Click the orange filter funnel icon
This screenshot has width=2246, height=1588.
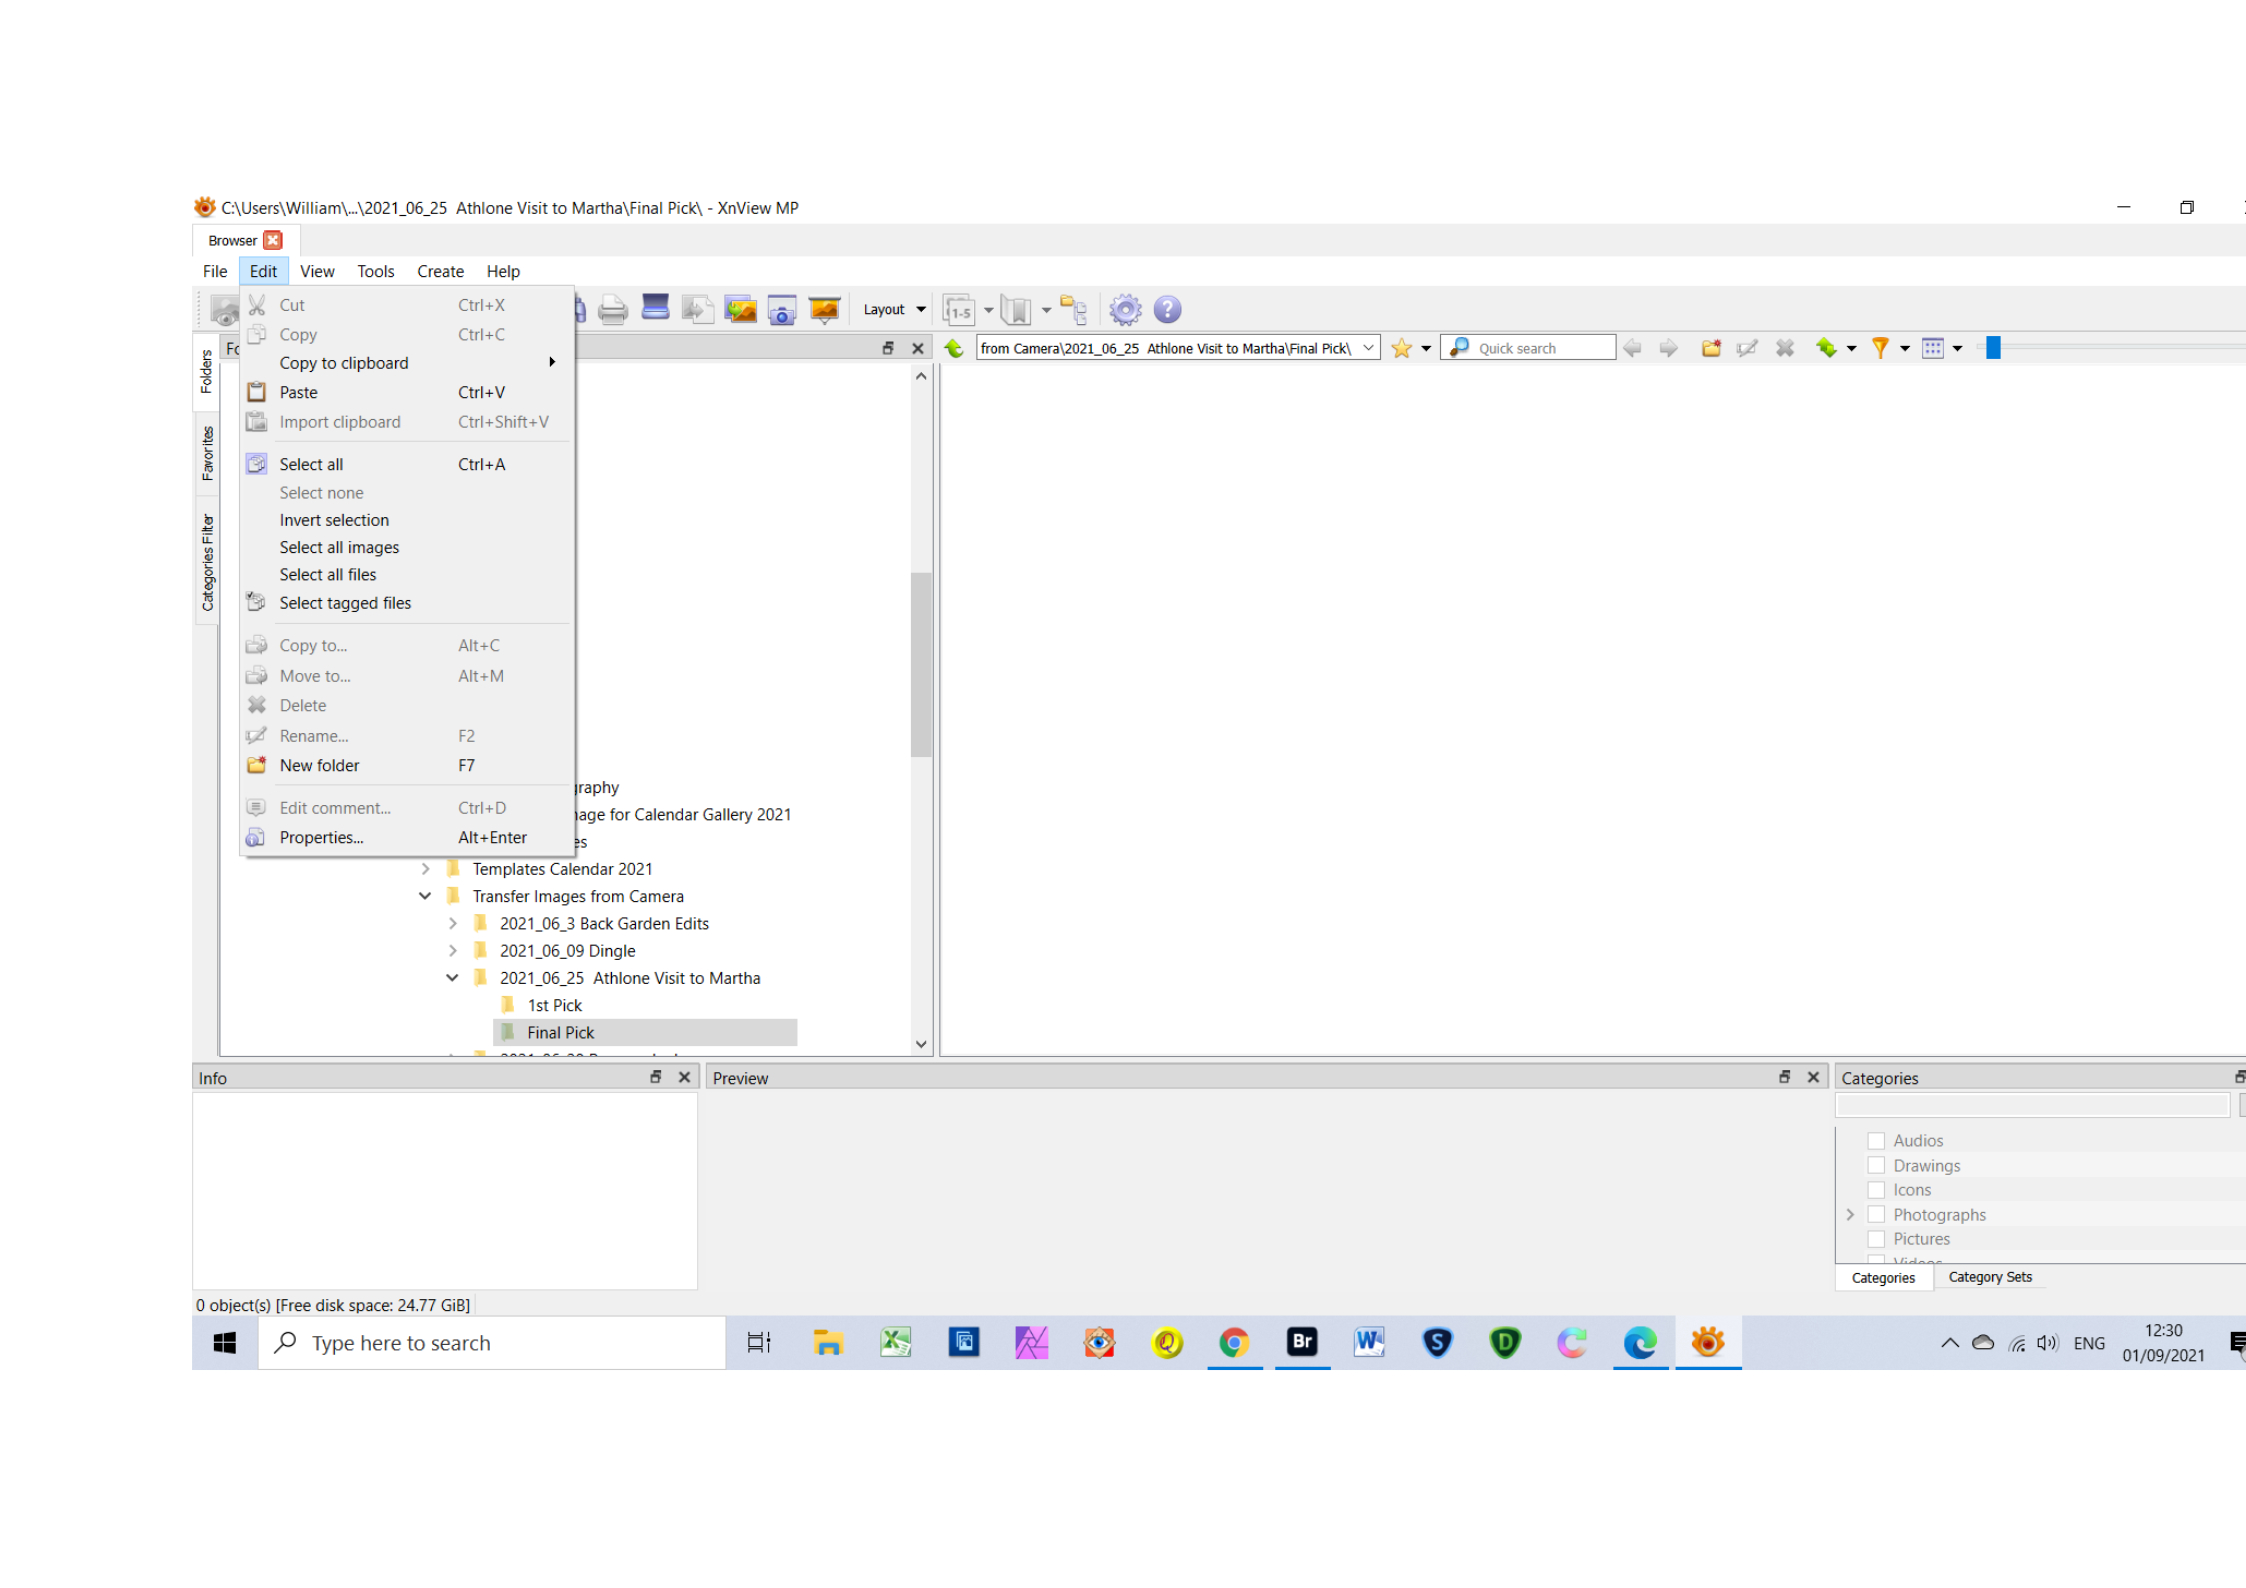point(1880,348)
